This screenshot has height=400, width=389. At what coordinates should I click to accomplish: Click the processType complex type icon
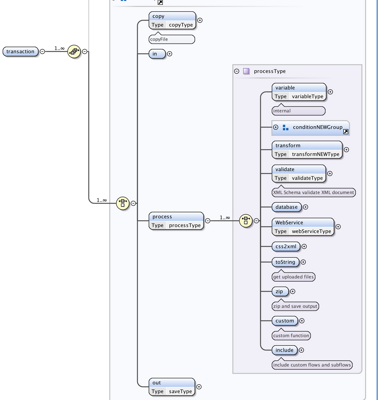point(246,71)
